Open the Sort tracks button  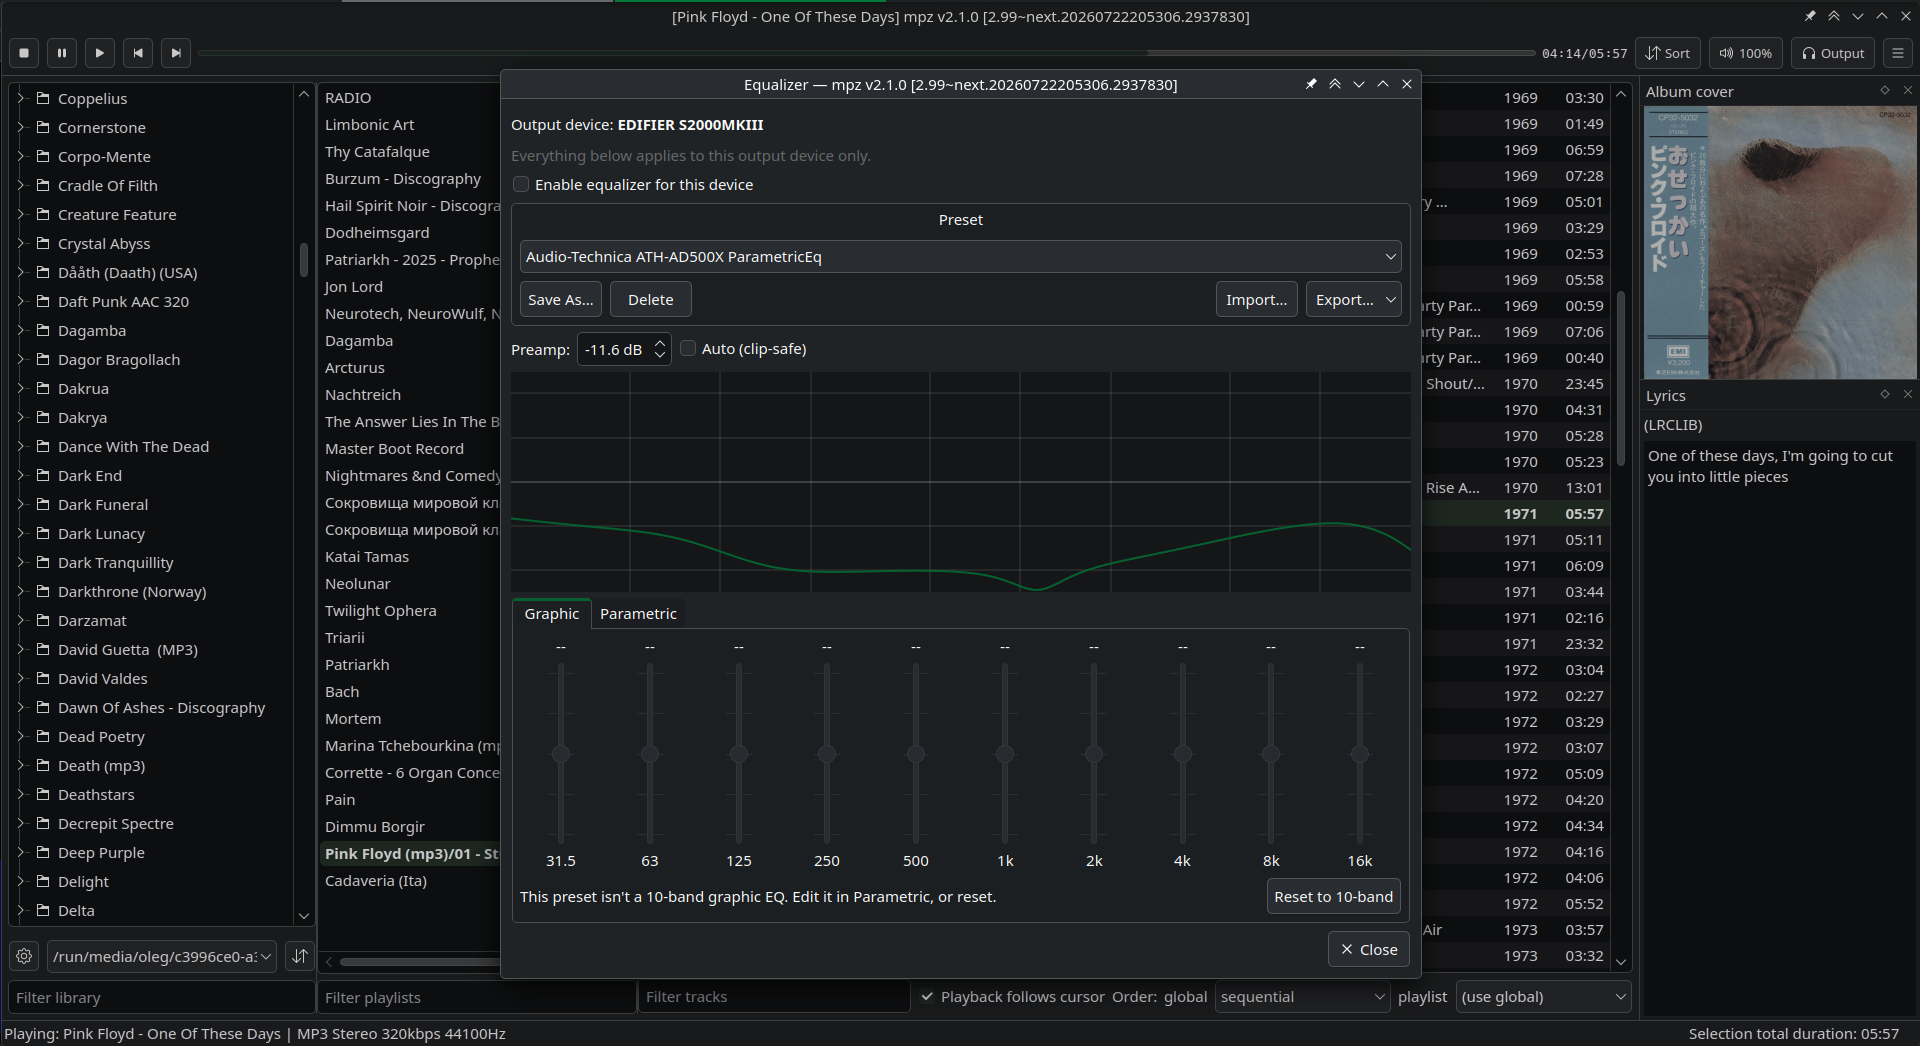[x=1669, y=53]
